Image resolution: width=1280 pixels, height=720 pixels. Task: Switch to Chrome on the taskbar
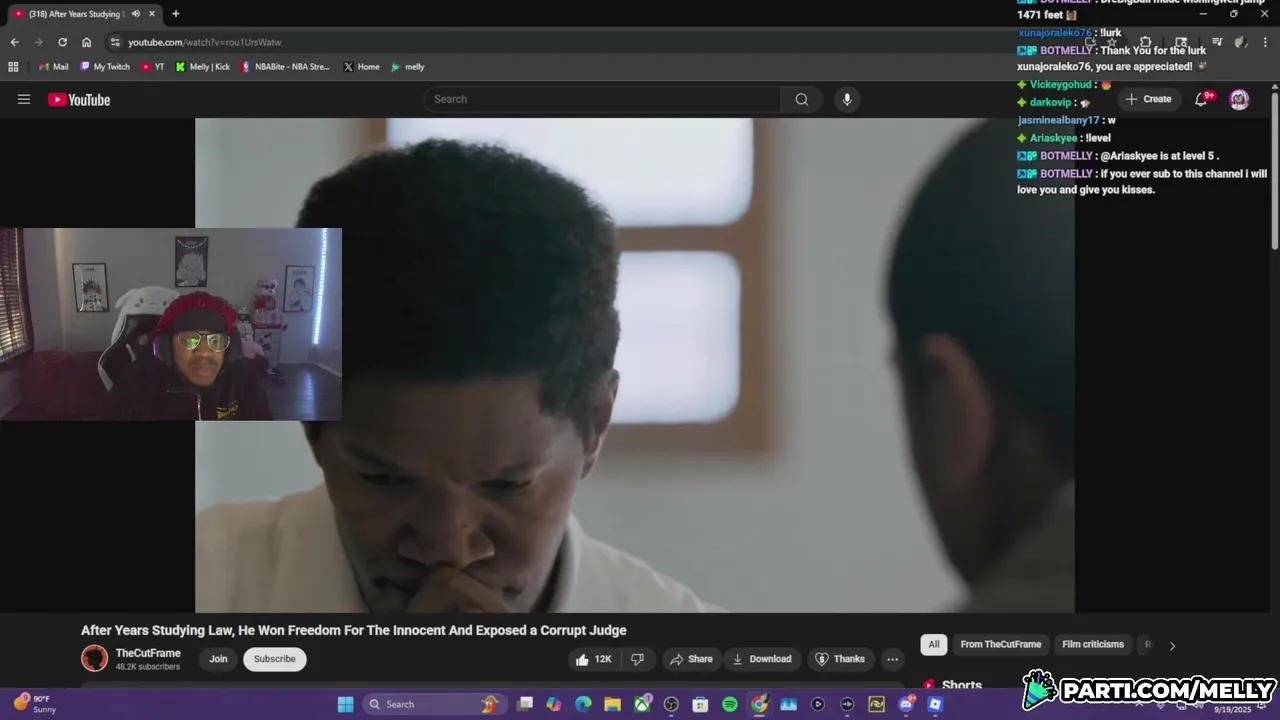(759, 704)
